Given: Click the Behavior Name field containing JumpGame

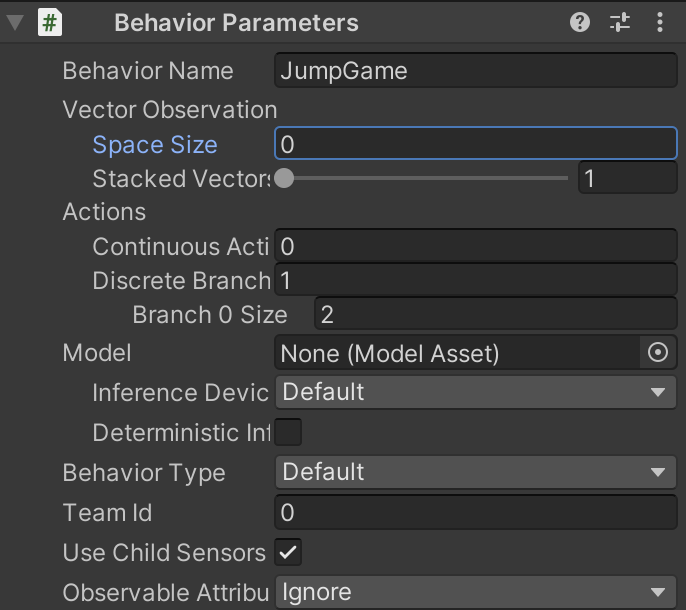Looking at the screenshot, I should pos(476,70).
